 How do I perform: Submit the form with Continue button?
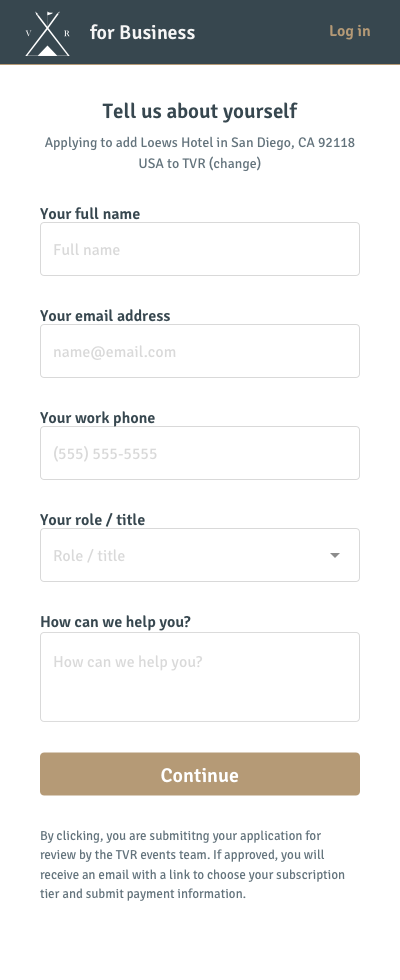click(x=200, y=774)
